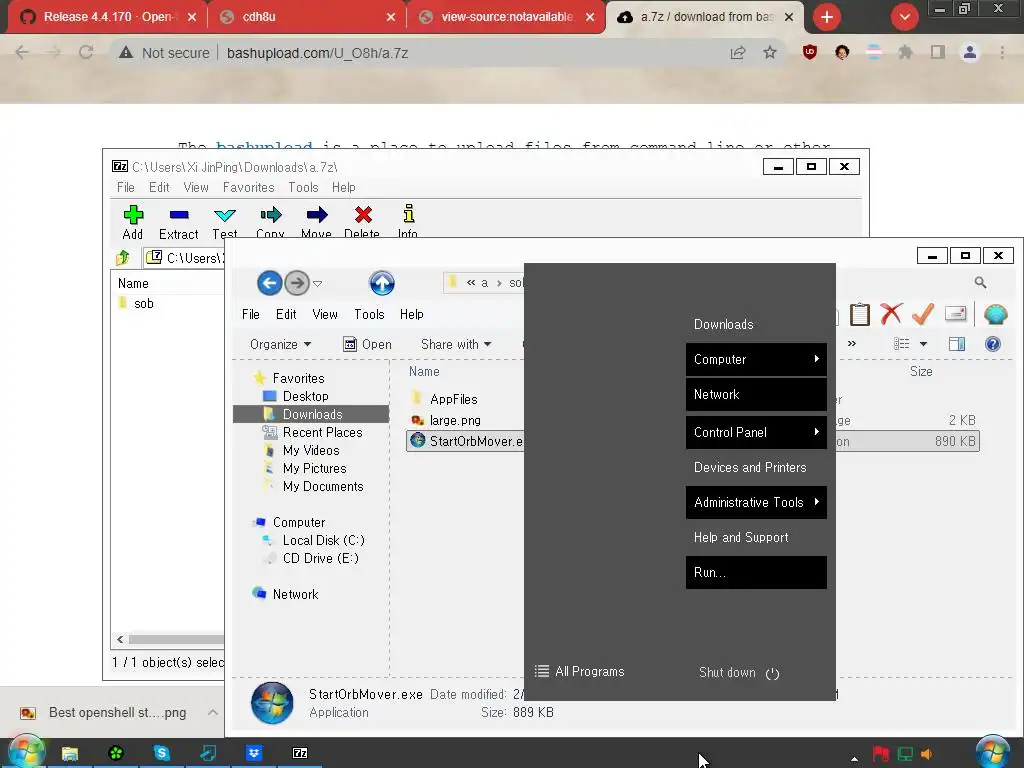Show hidden system tray icons
This screenshot has height=768, width=1024.
pos(854,758)
